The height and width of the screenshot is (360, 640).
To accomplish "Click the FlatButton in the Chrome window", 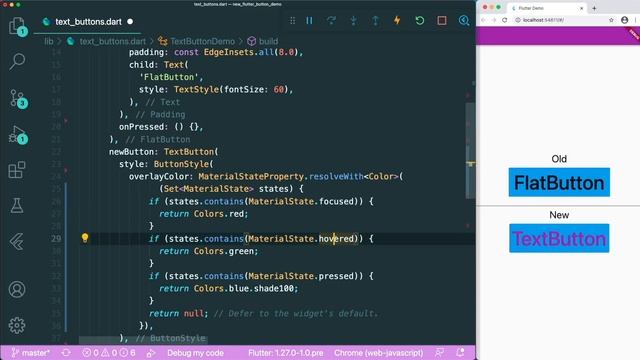I will tap(559, 182).
